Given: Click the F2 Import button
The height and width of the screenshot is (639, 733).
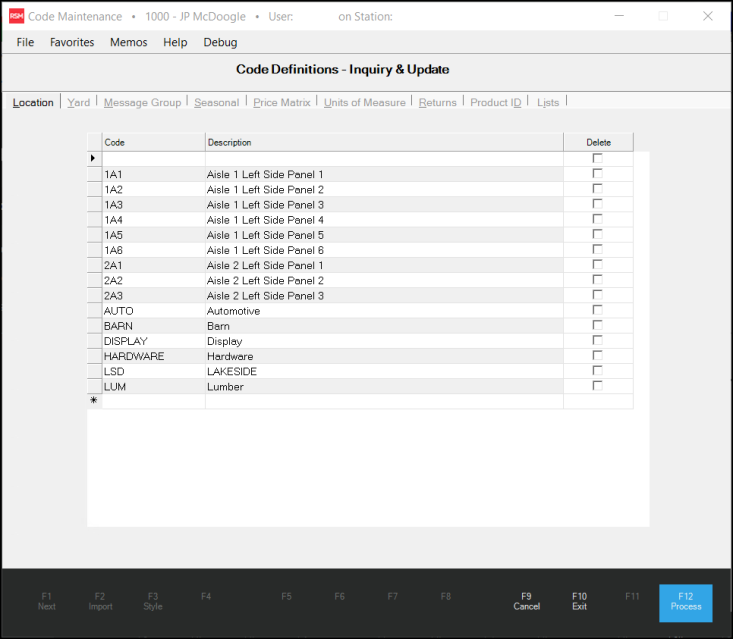Looking at the screenshot, I should pyautogui.click(x=100, y=602).
